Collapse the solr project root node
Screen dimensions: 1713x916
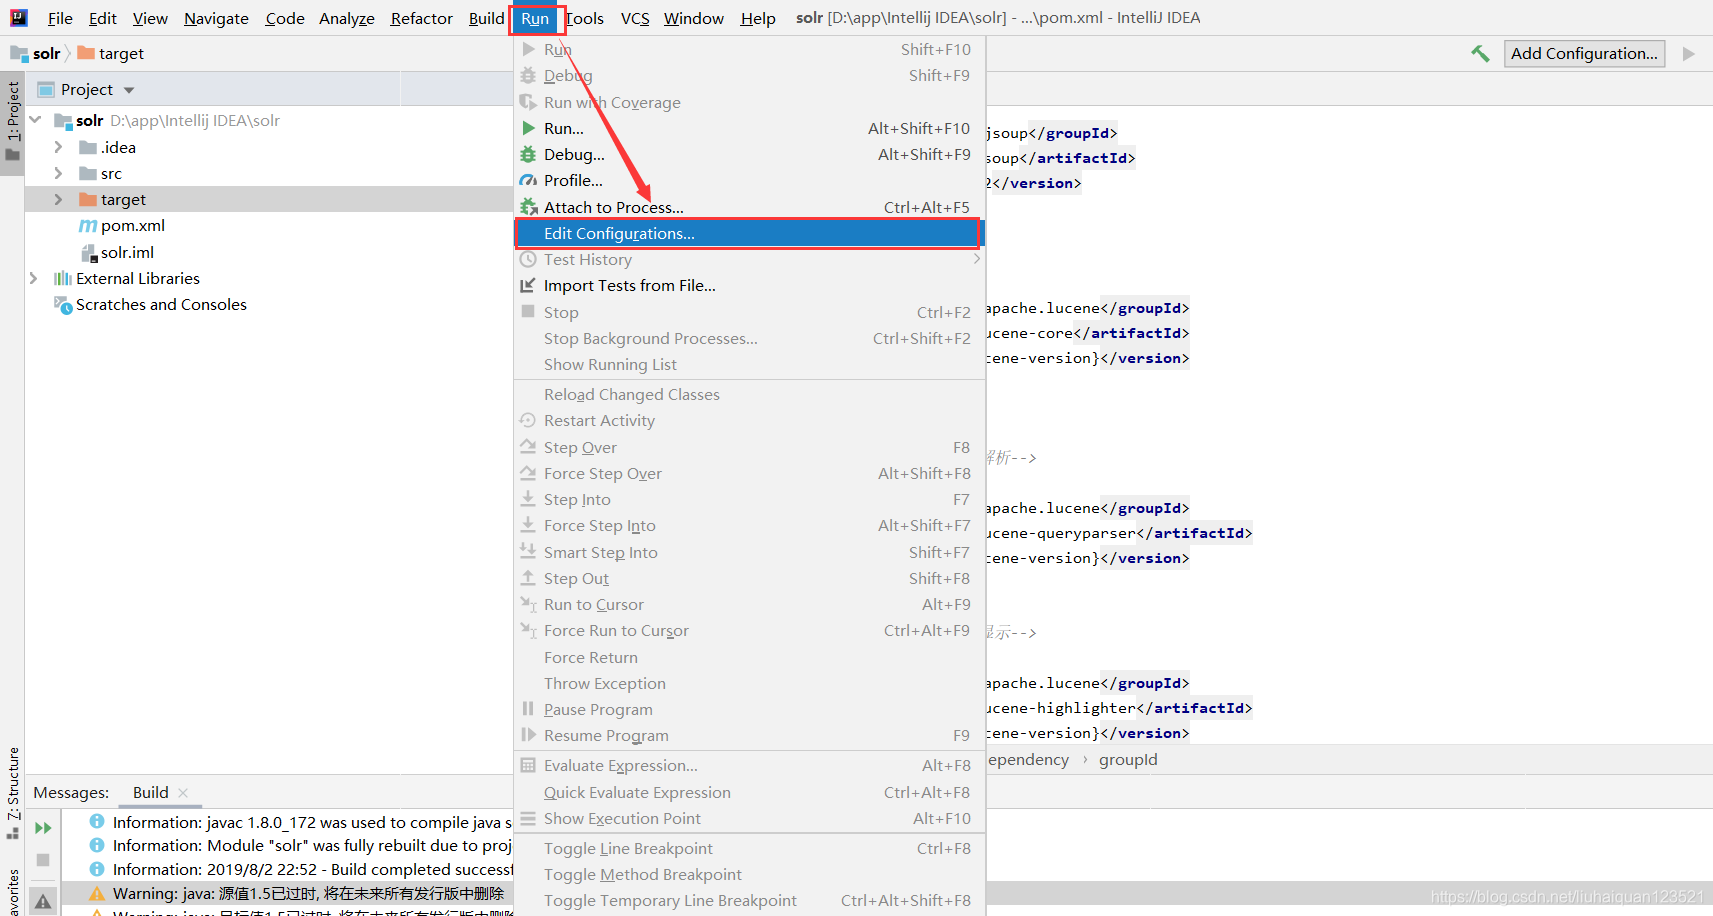pos(35,120)
